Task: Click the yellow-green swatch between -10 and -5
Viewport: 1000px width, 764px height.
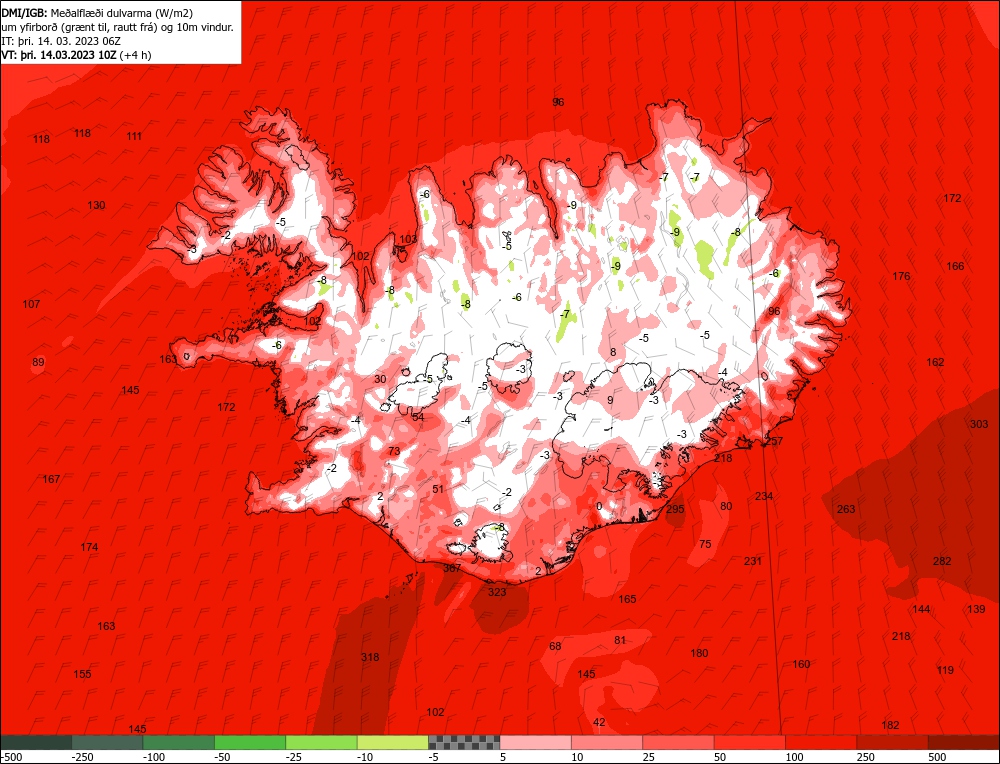Action: click(393, 742)
